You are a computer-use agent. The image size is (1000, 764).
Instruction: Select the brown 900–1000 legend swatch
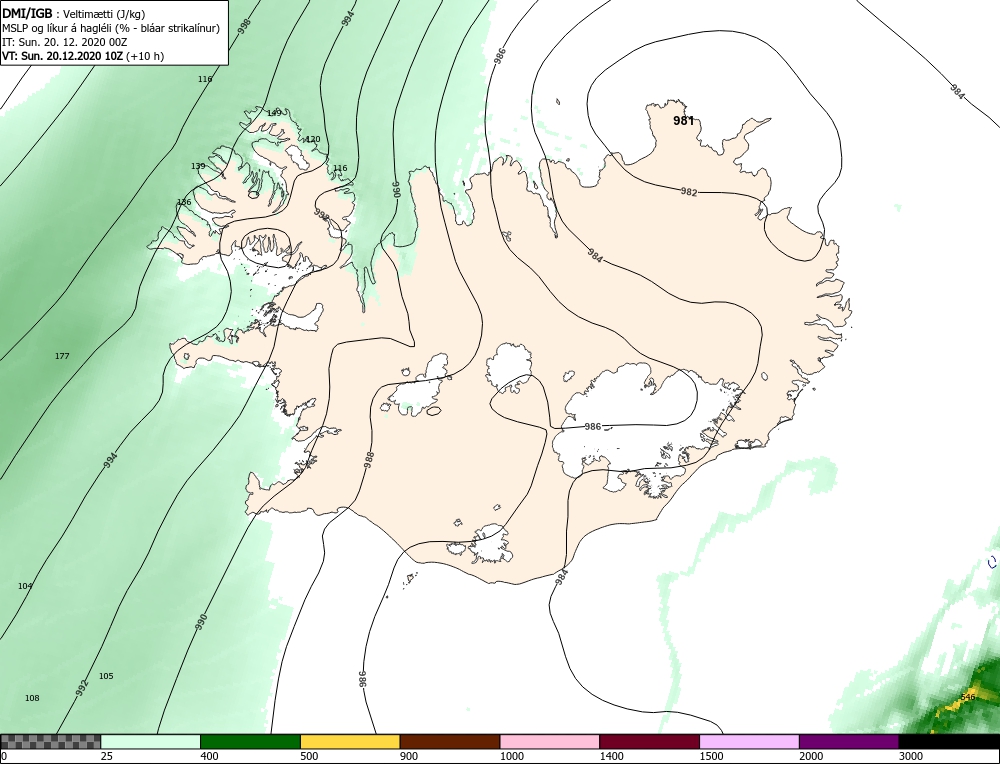tap(450, 742)
